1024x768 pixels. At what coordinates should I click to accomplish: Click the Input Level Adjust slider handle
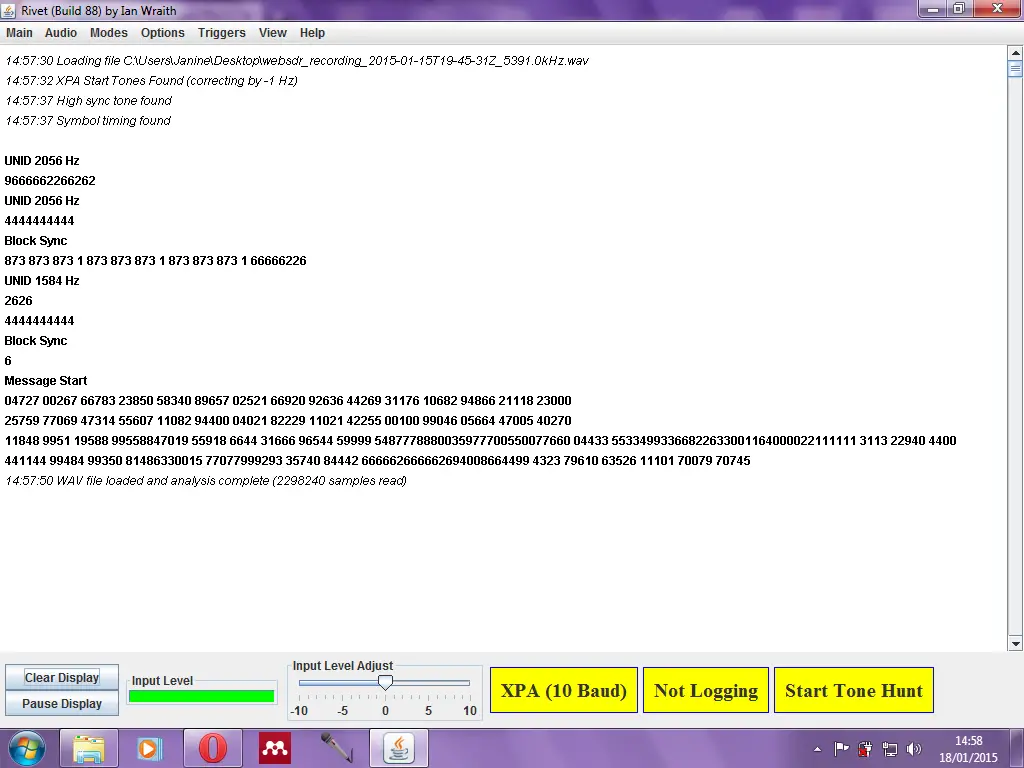point(385,683)
